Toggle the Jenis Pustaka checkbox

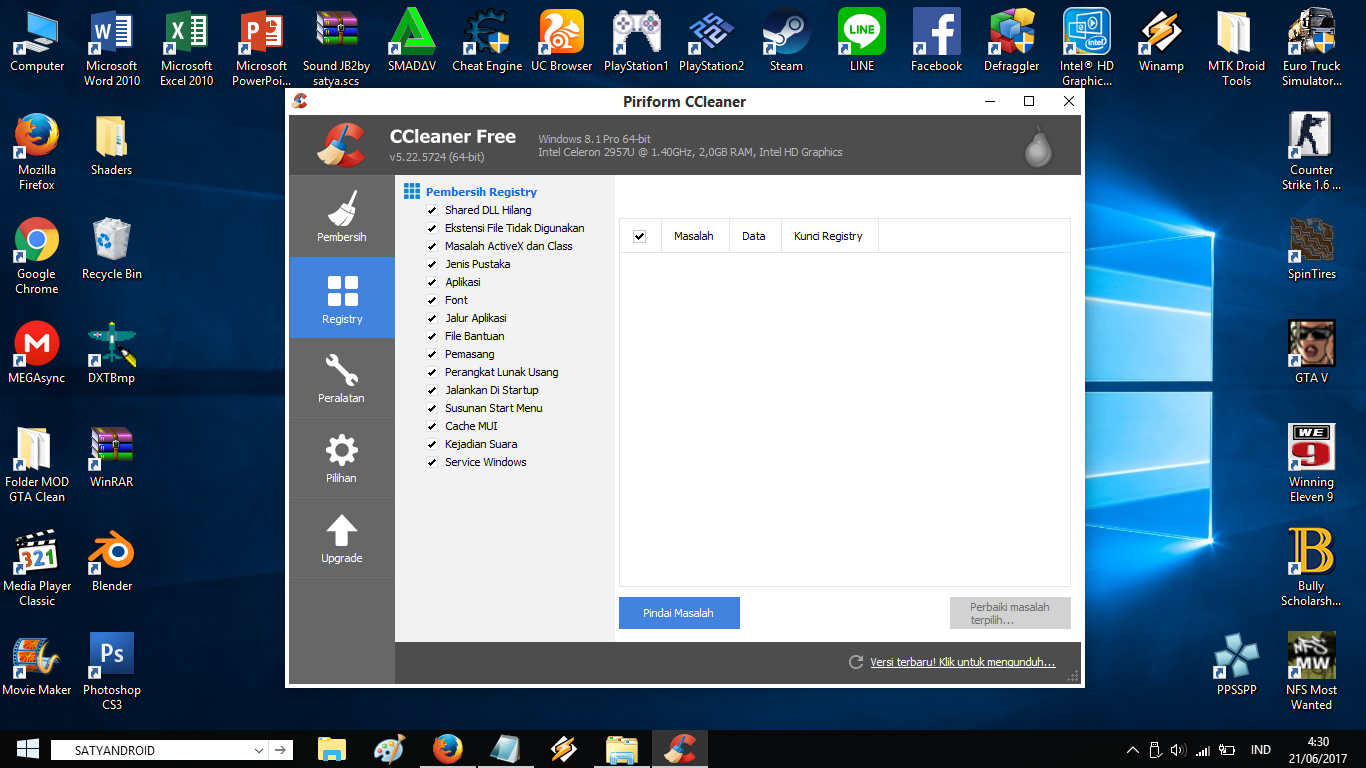[432, 264]
